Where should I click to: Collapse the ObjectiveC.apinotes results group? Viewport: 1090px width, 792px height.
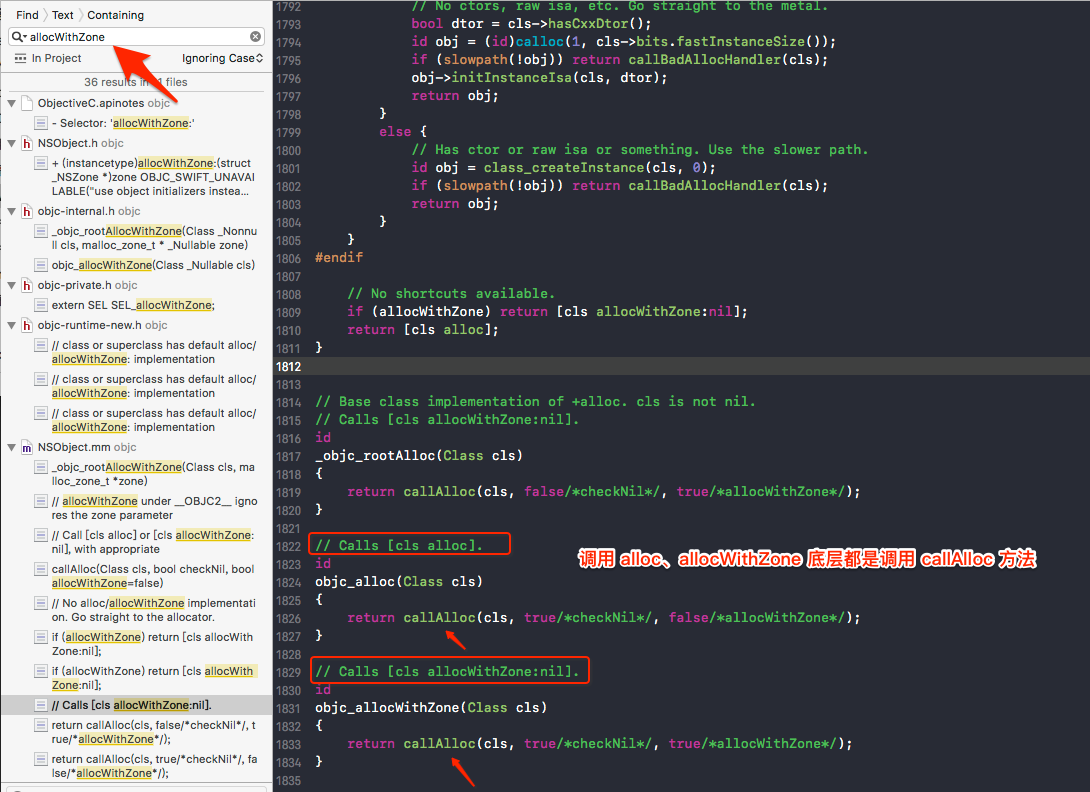pos(12,103)
